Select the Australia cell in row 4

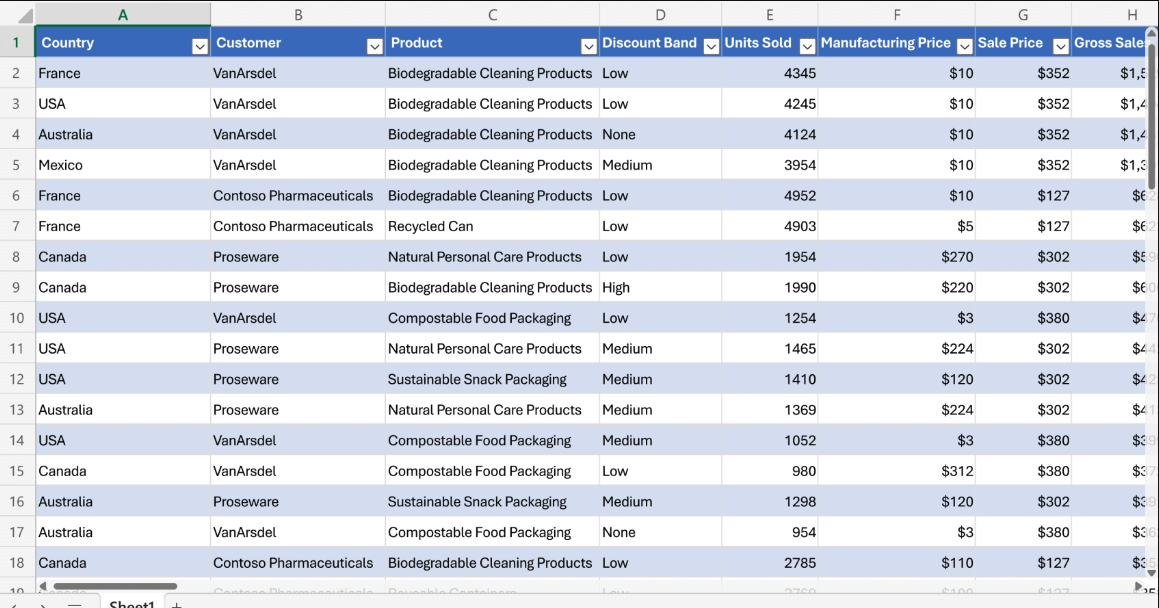[123, 134]
